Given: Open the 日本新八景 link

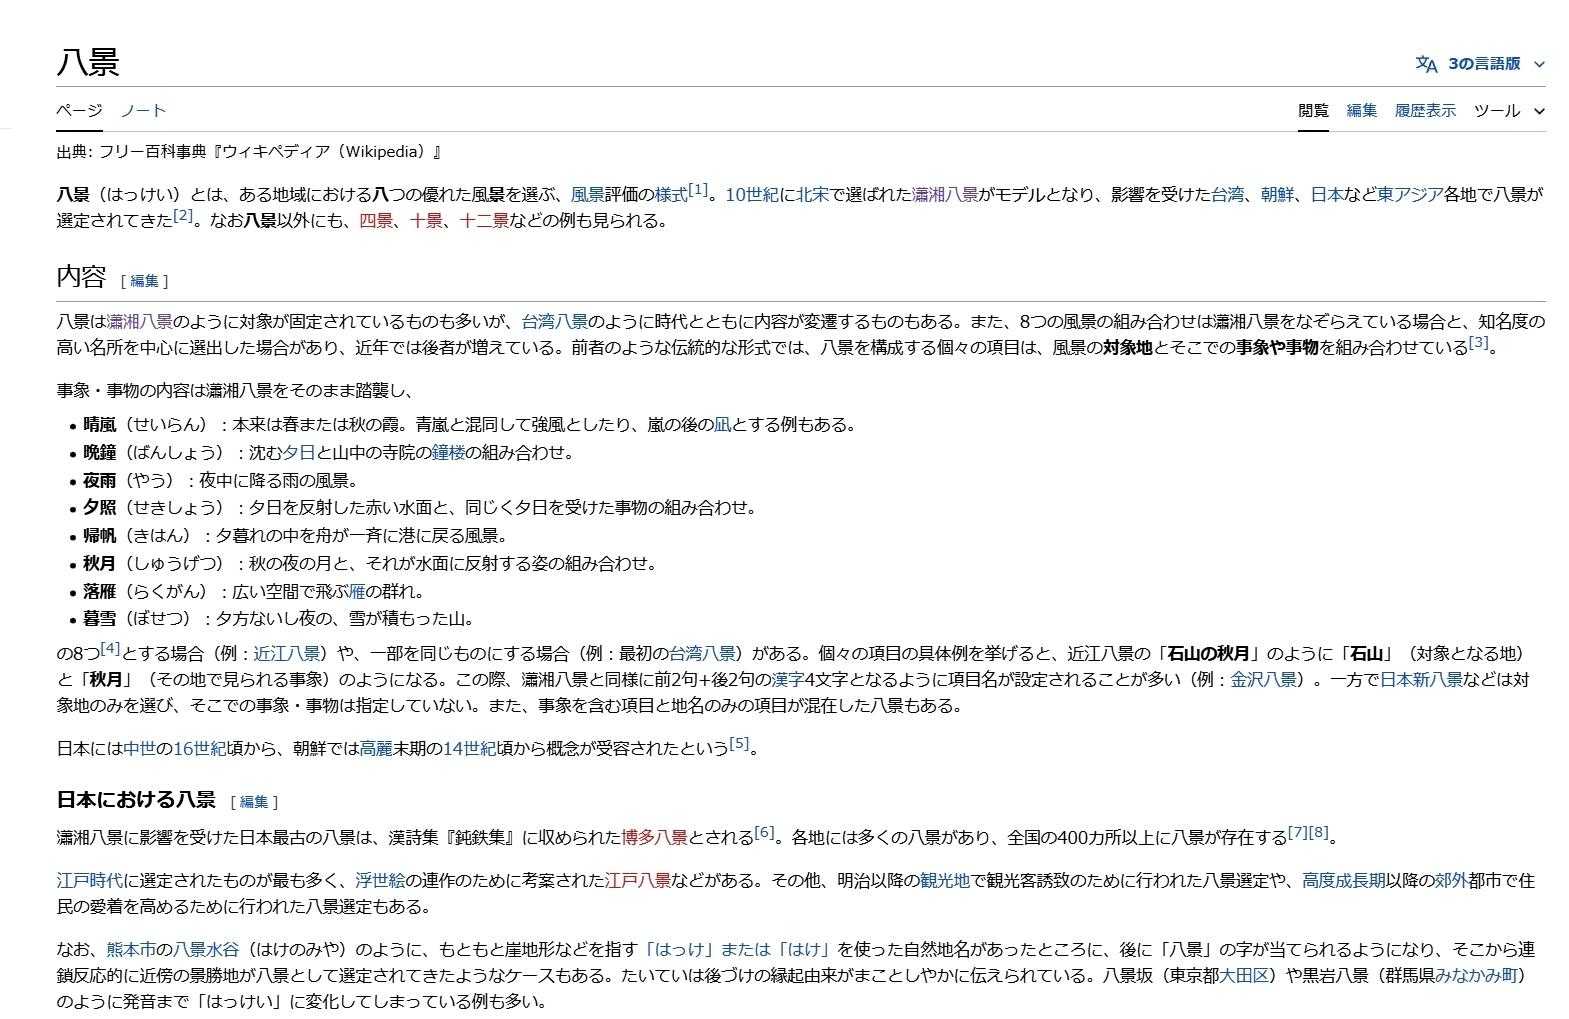Looking at the screenshot, I should 1420,680.
